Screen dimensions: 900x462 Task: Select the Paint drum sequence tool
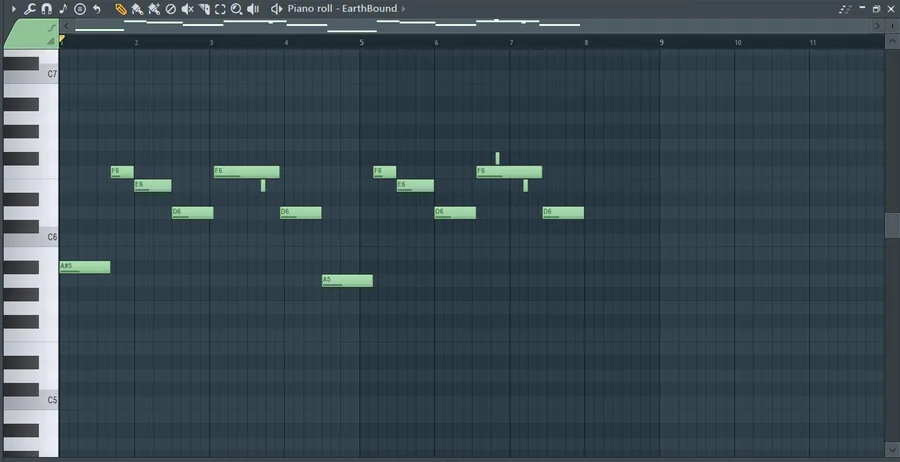[153, 9]
